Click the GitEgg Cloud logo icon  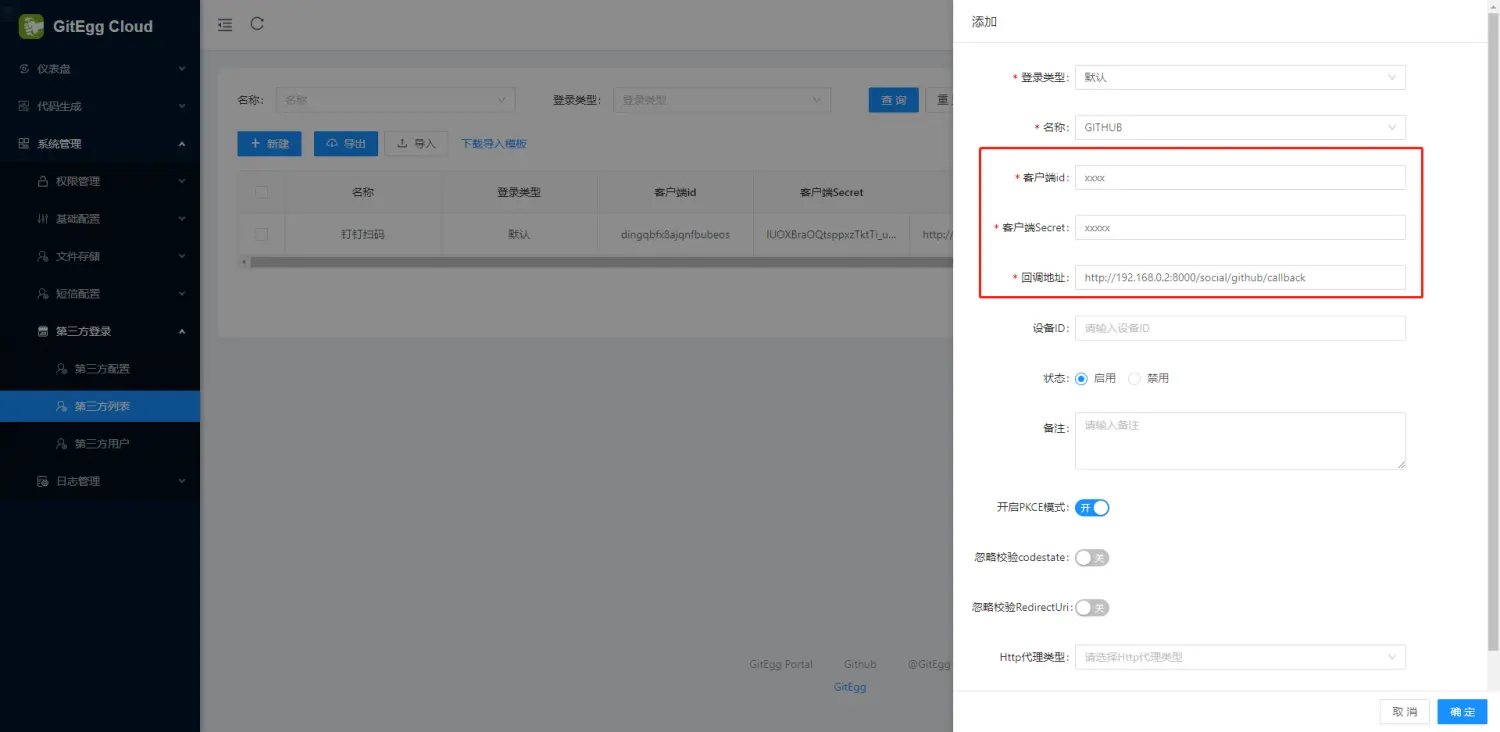pos(31,26)
